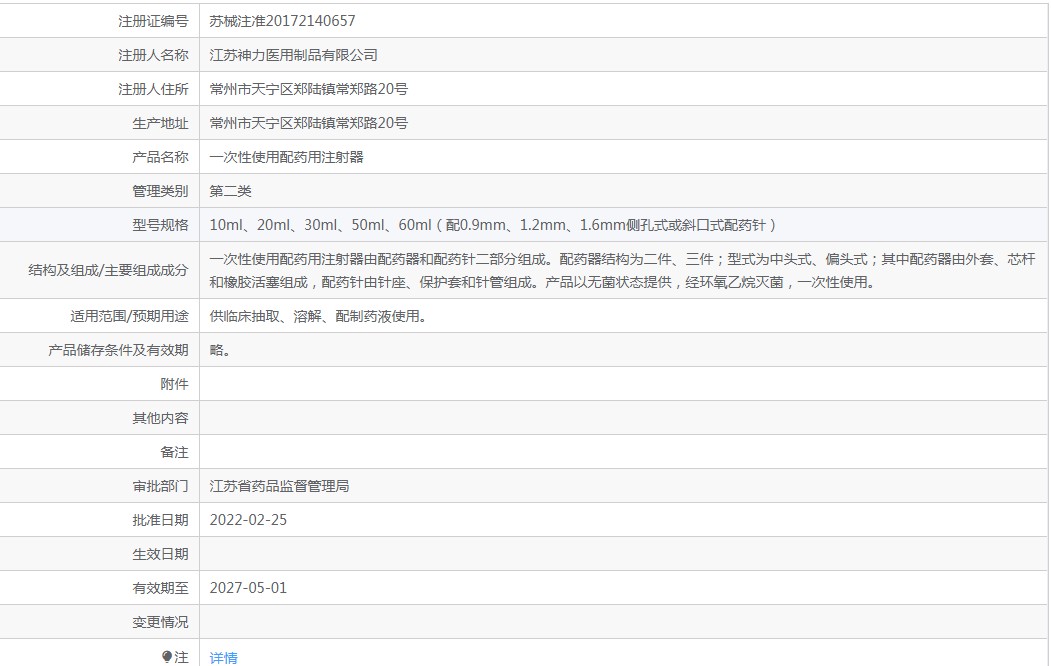The width and height of the screenshot is (1051, 666).
Task: Click the 生产地址 label
Action: 160,123
